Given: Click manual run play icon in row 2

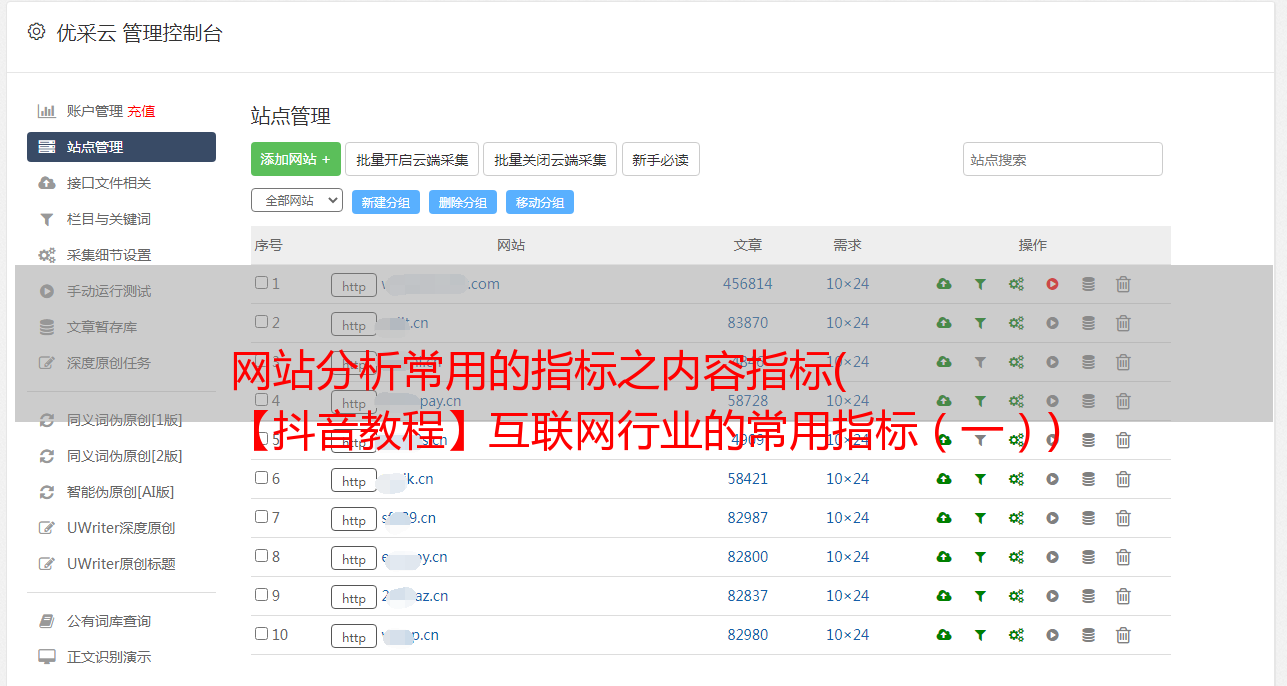Looking at the screenshot, I should 1052,323.
